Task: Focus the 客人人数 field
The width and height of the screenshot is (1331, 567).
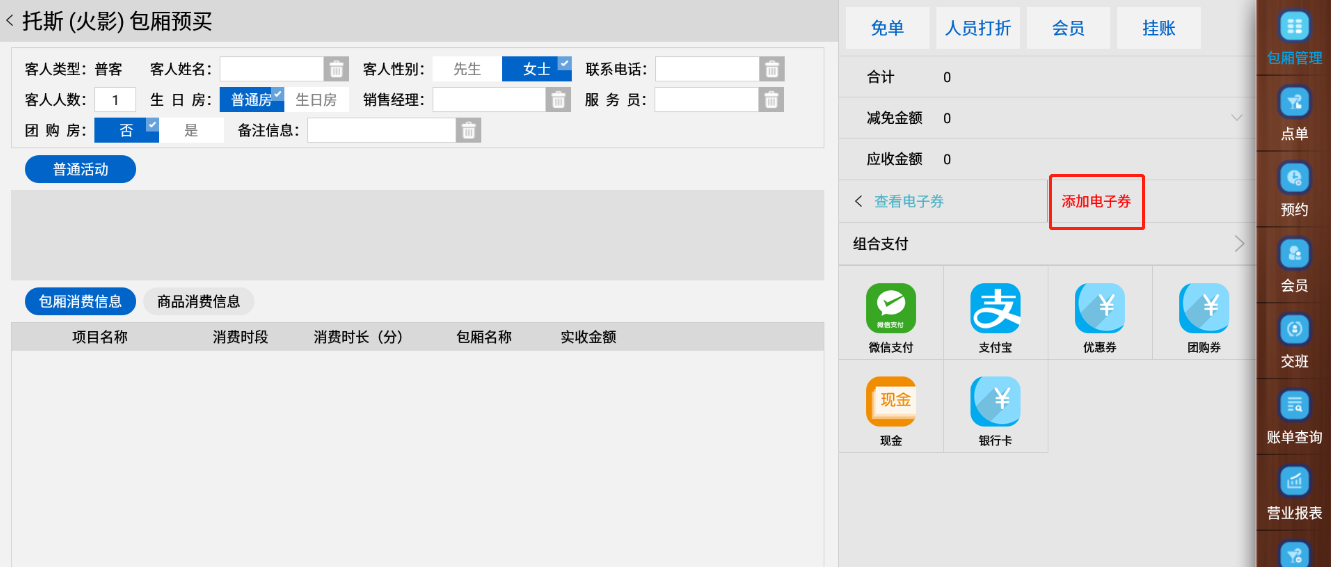Action: [116, 100]
